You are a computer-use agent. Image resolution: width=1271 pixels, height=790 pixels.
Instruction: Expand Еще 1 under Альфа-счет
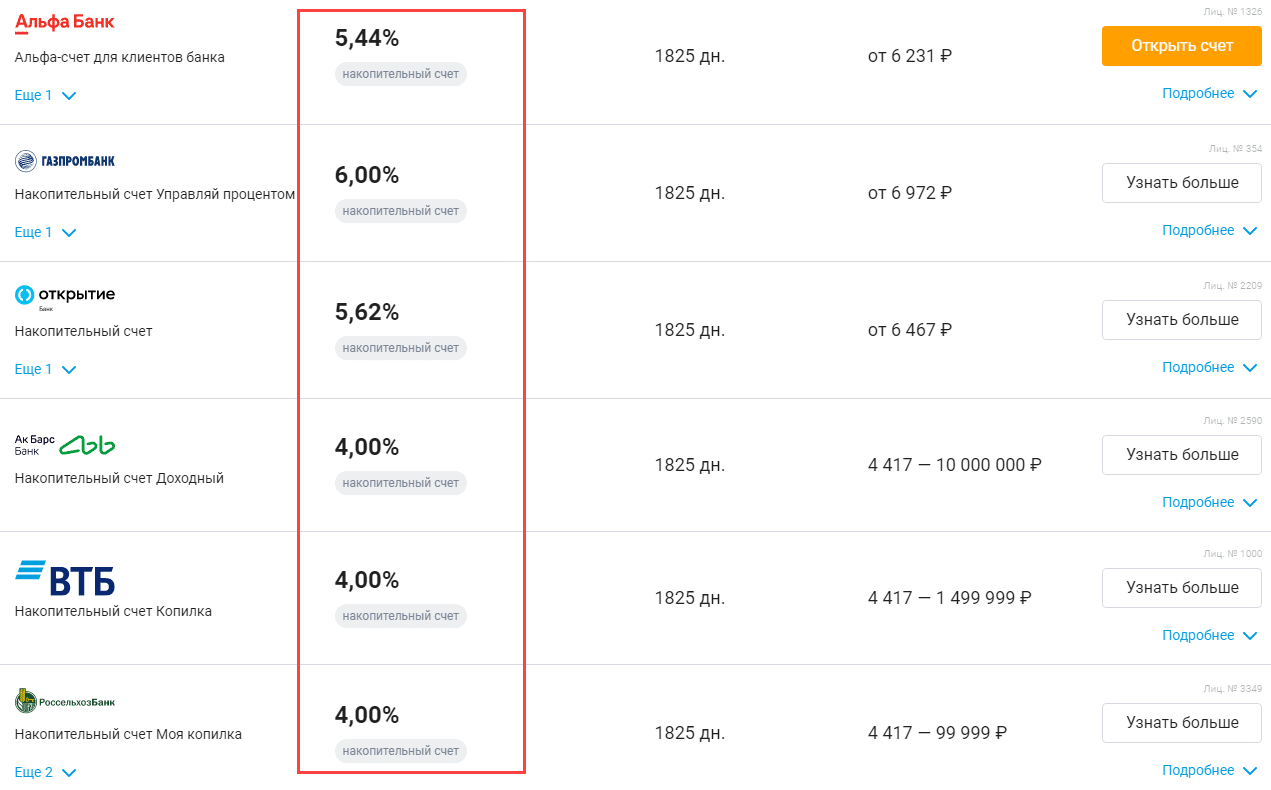(x=45, y=96)
